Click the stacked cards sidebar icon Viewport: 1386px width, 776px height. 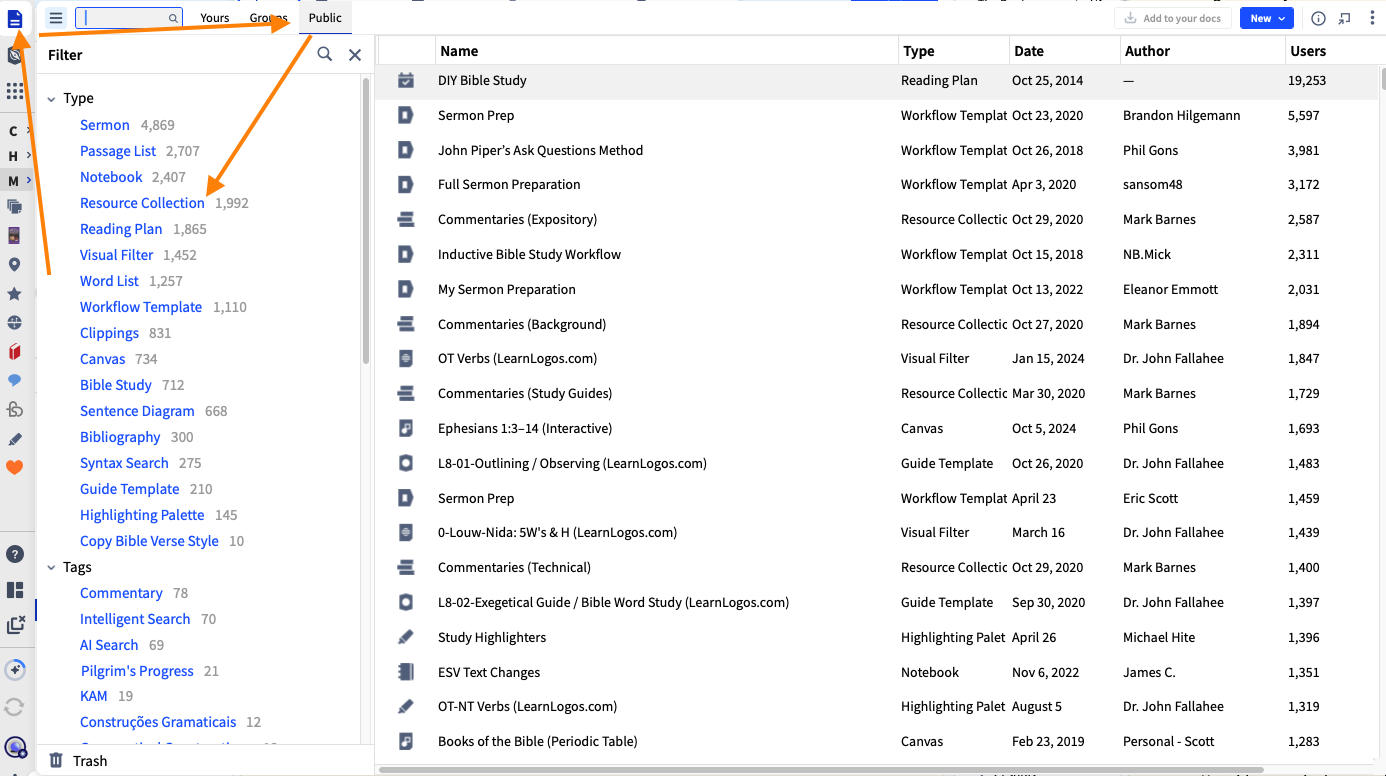pyautogui.click(x=15, y=207)
